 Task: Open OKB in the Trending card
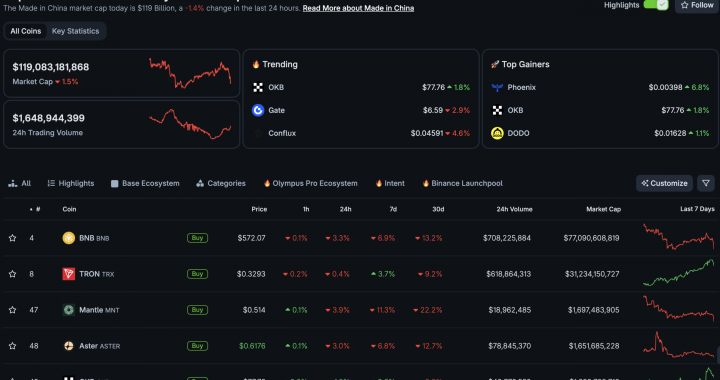(x=276, y=87)
